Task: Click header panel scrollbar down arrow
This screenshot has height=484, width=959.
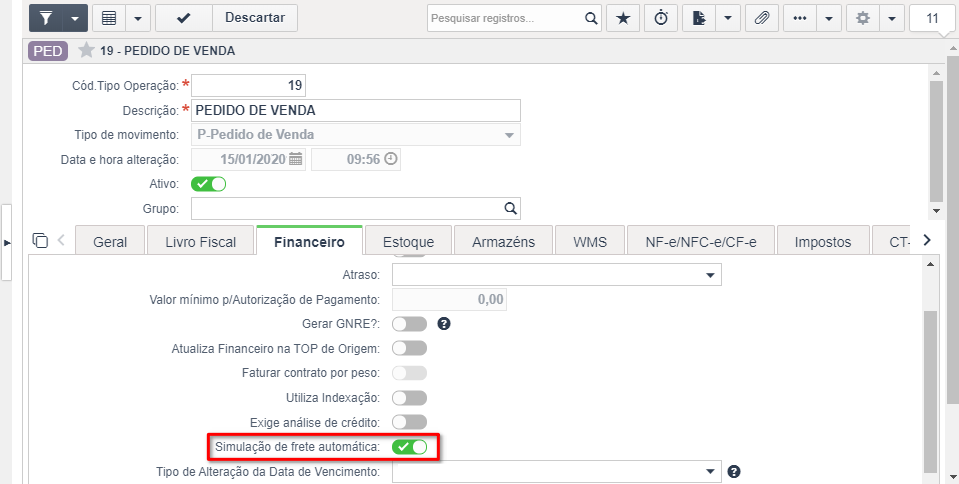Action: [936, 210]
